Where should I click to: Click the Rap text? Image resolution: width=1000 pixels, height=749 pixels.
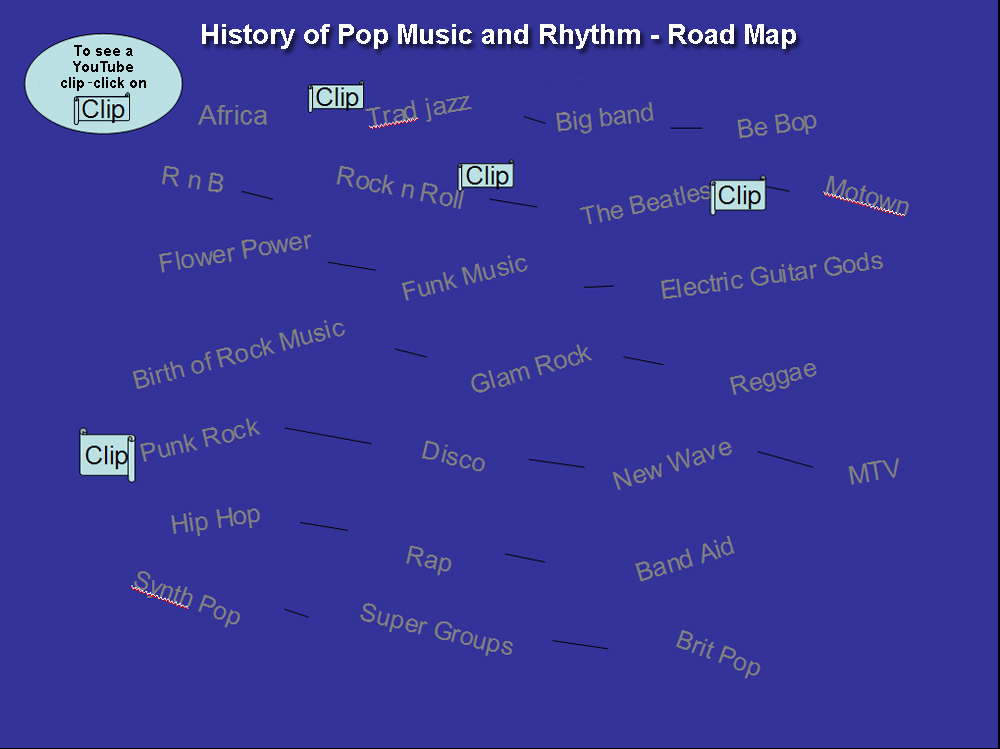[429, 559]
